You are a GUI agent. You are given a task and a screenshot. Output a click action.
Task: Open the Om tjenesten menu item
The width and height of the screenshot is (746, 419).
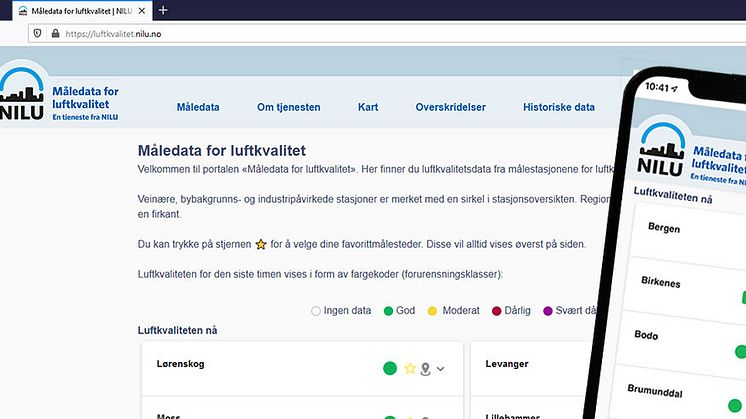tap(289, 107)
